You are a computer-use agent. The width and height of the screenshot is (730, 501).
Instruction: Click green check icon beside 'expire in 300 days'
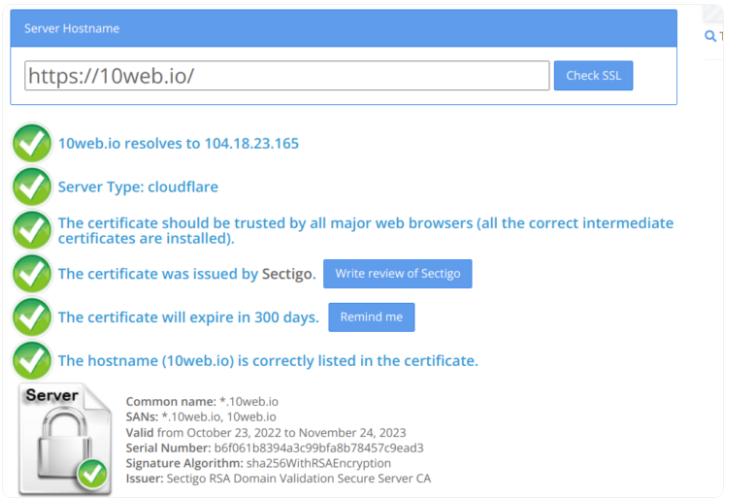click(x=32, y=317)
